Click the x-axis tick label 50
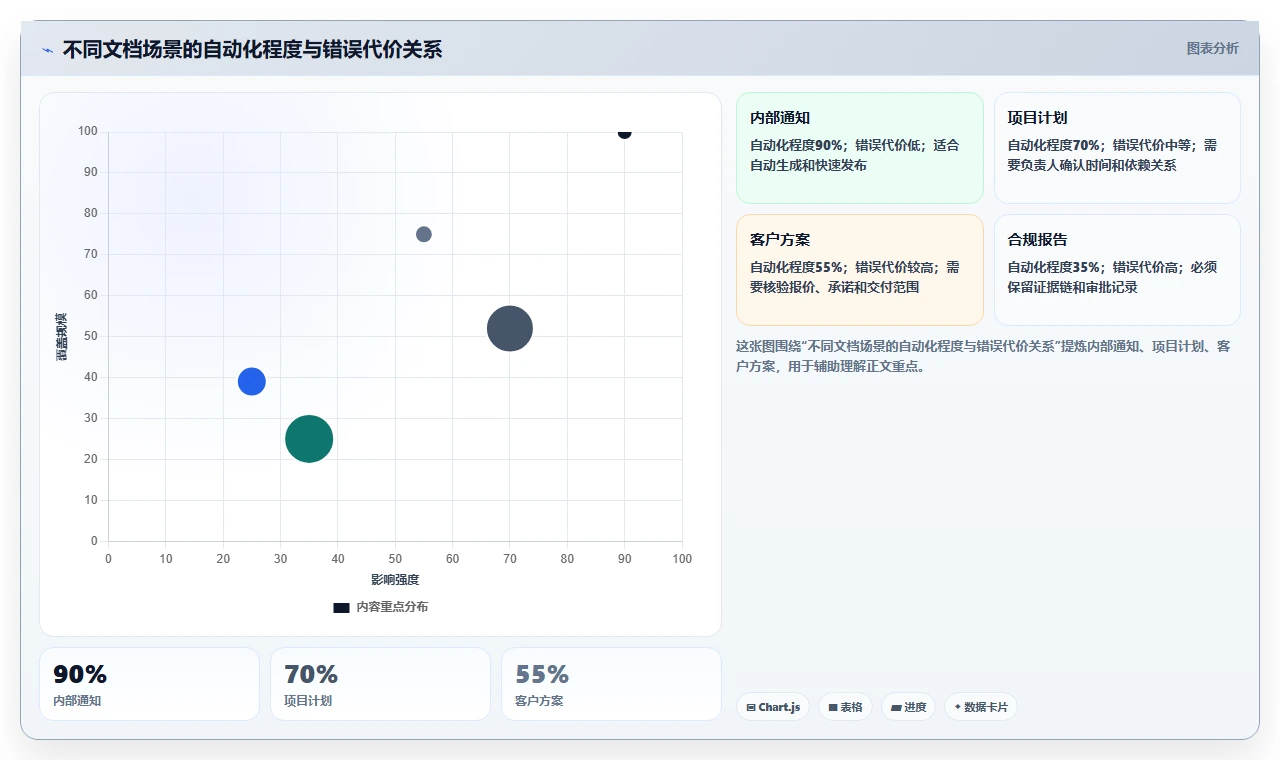1280x760 pixels. (x=395, y=559)
